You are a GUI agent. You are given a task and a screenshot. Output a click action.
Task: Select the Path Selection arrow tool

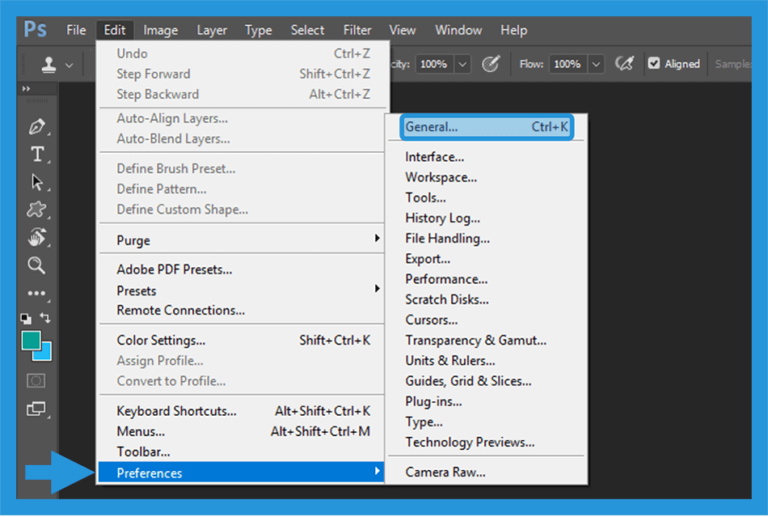tap(37, 182)
